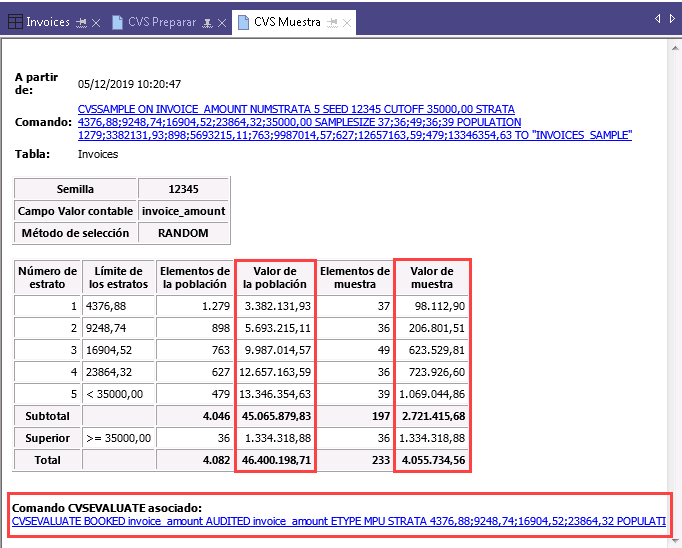682x548 pixels.
Task: Close the CVS Muestra tab
Action: 347,21
